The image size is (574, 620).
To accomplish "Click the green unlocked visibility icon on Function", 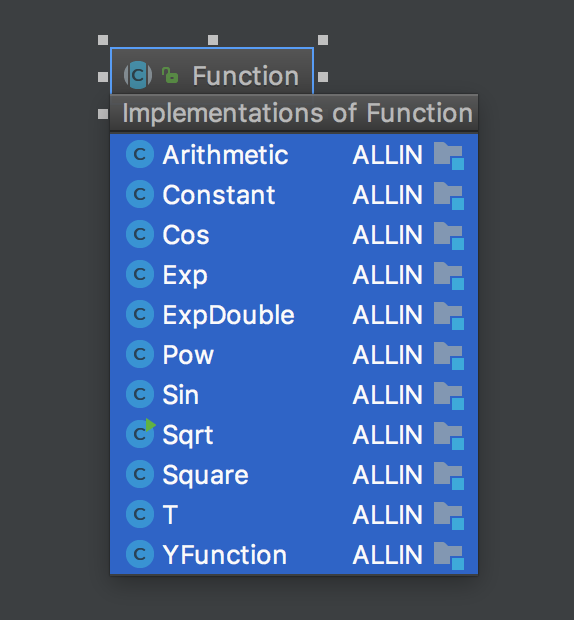I will pos(170,75).
